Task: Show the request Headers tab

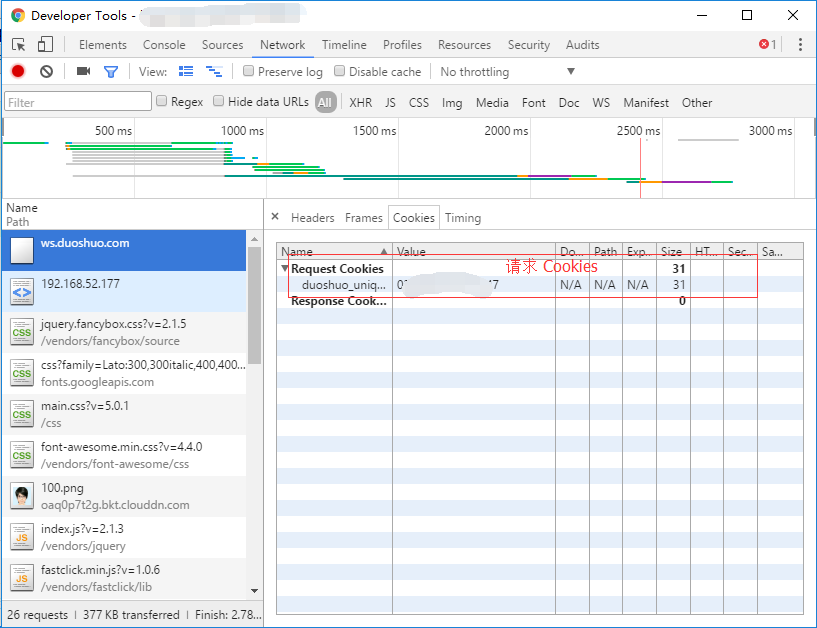Action: (313, 218)
